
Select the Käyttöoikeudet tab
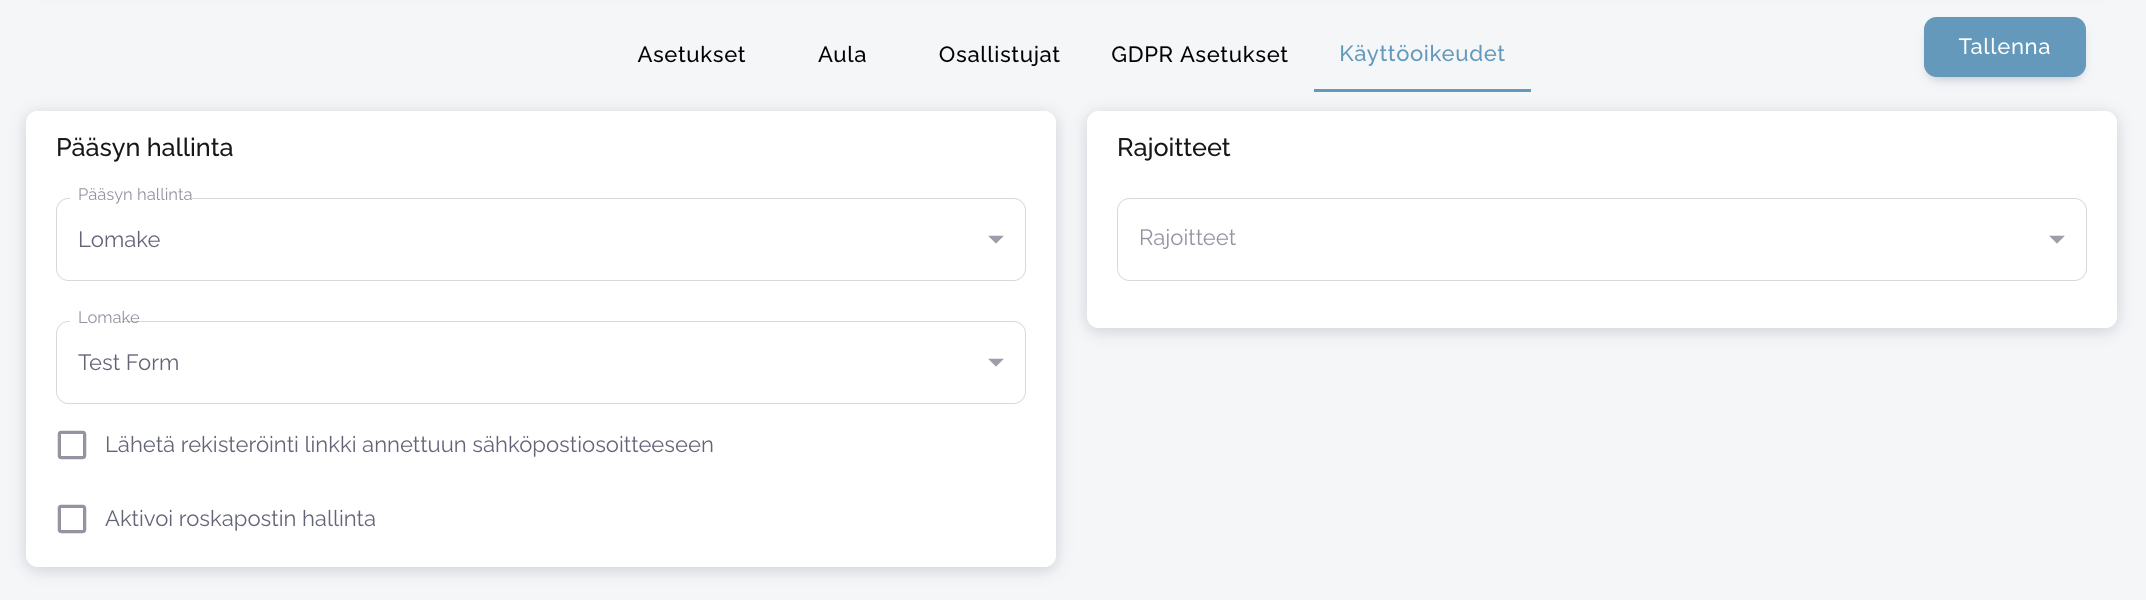point(1421,55)
